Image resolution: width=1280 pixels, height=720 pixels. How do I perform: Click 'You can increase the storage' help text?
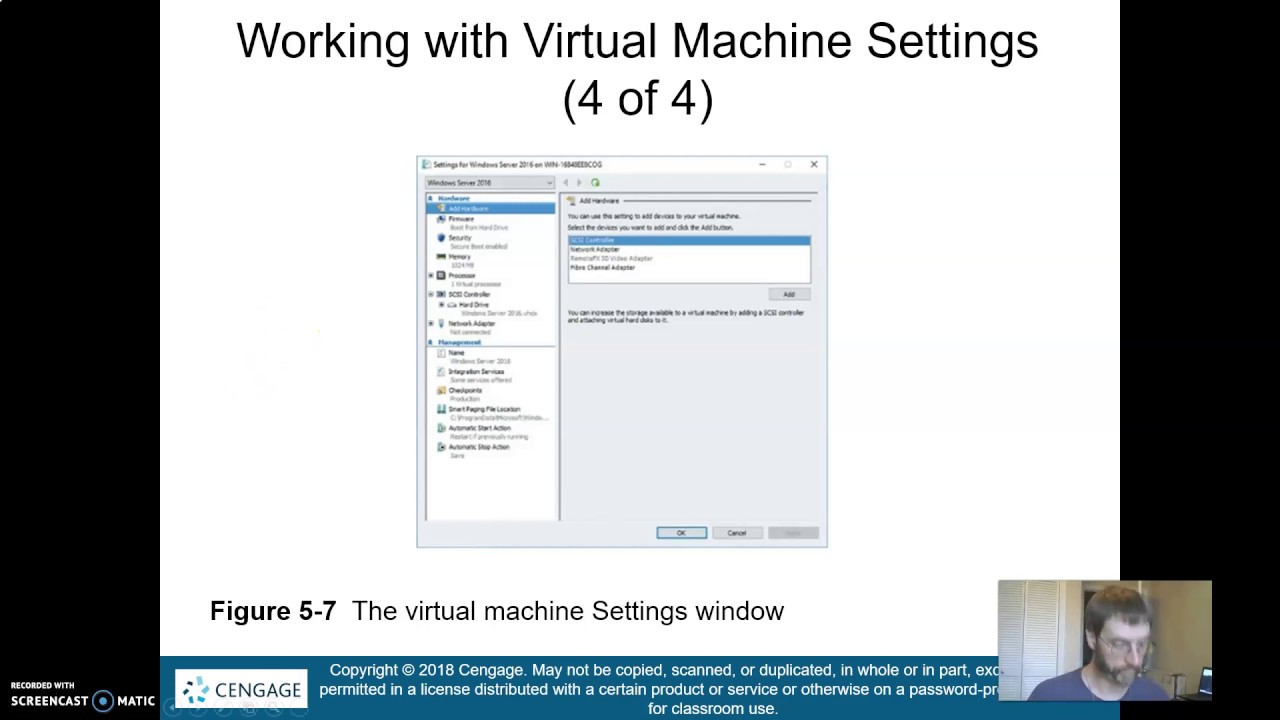tap(686, 316)
